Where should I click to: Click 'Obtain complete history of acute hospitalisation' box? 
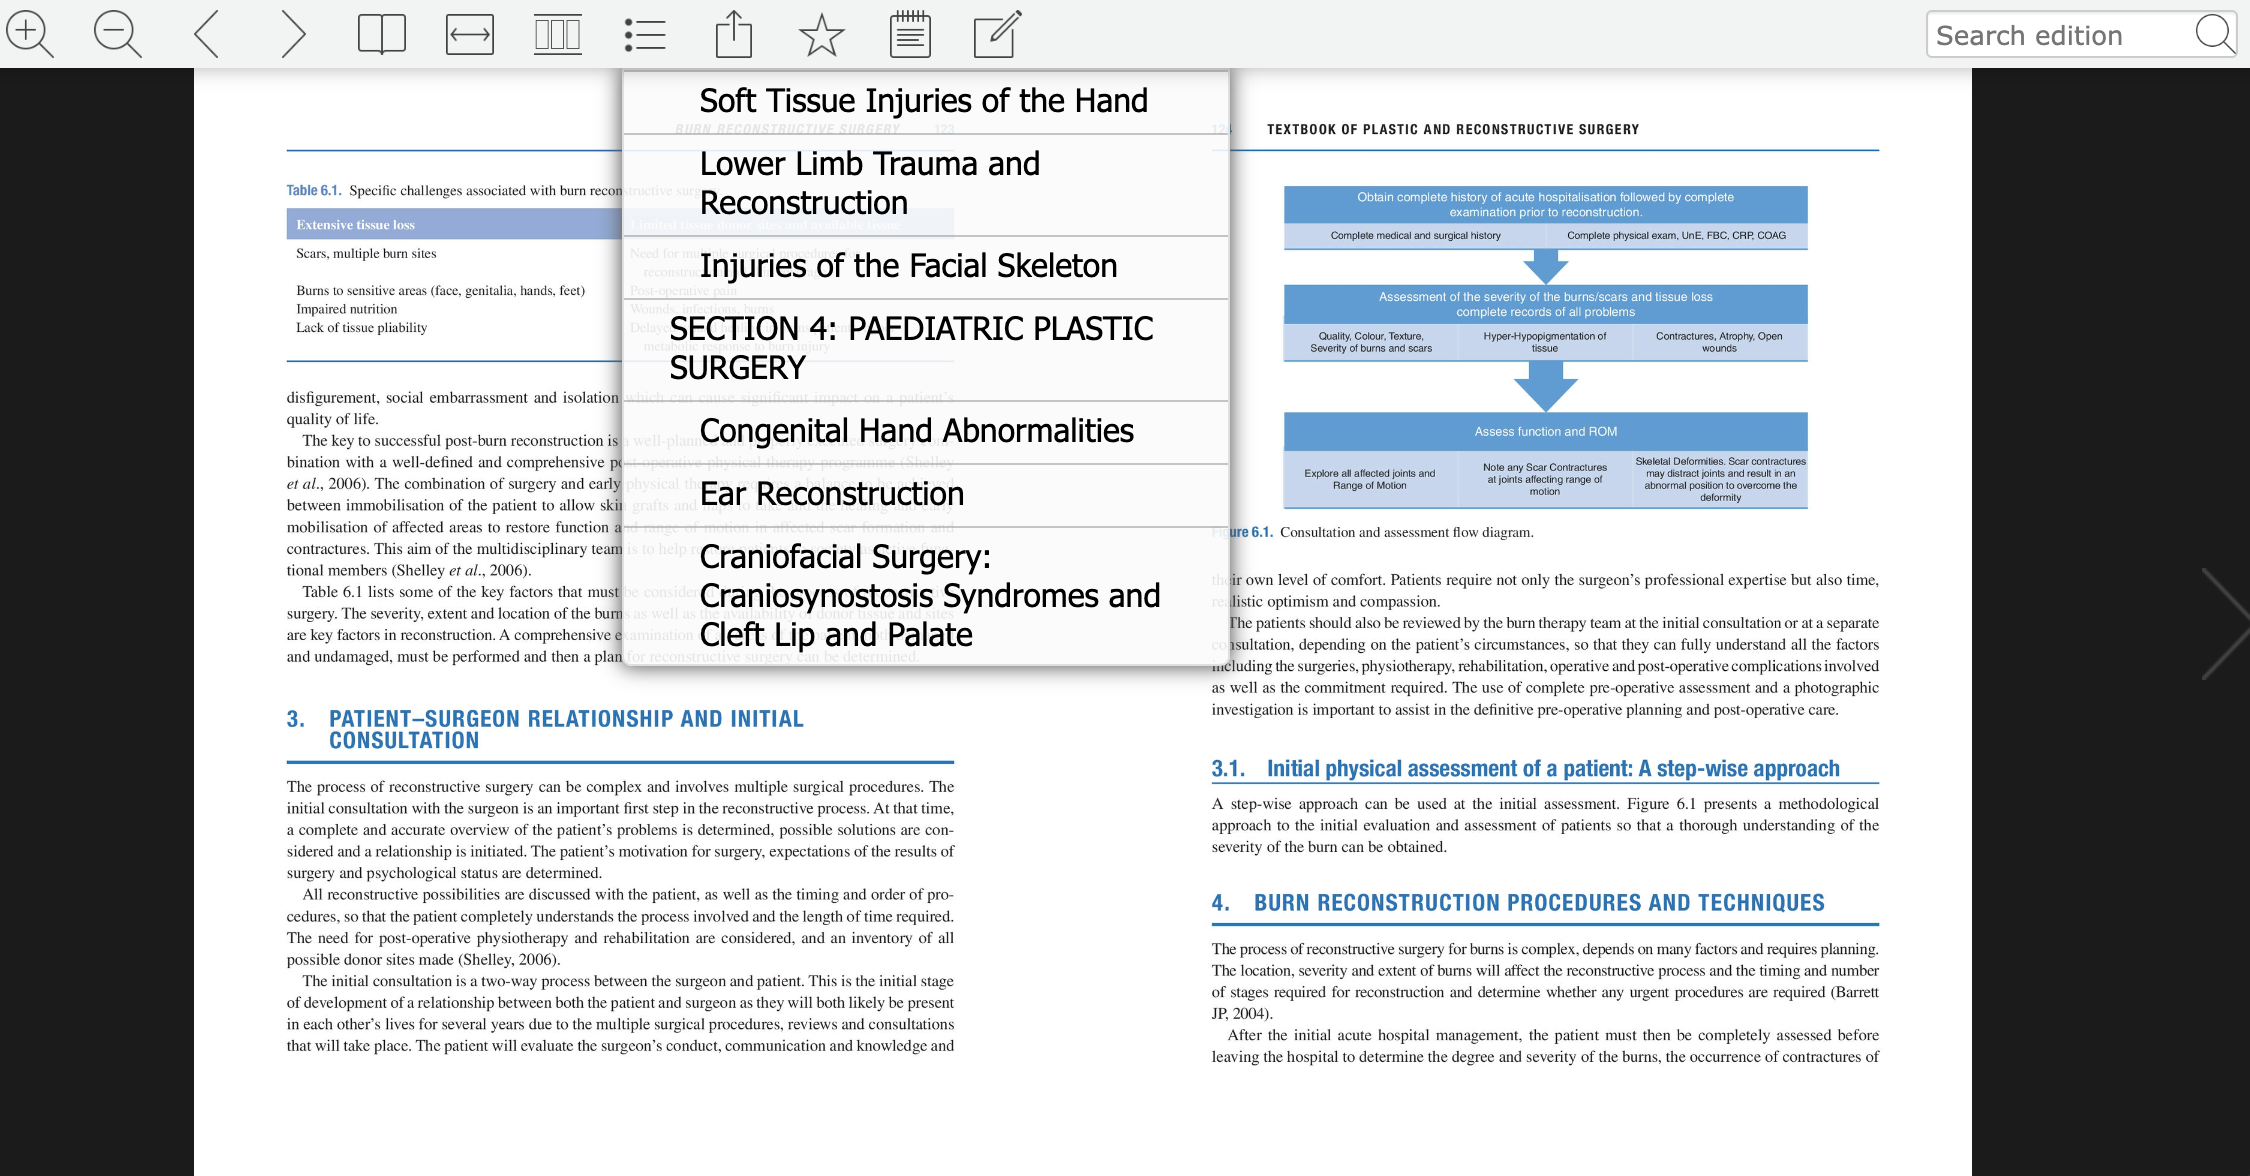tap(1545, 204)
